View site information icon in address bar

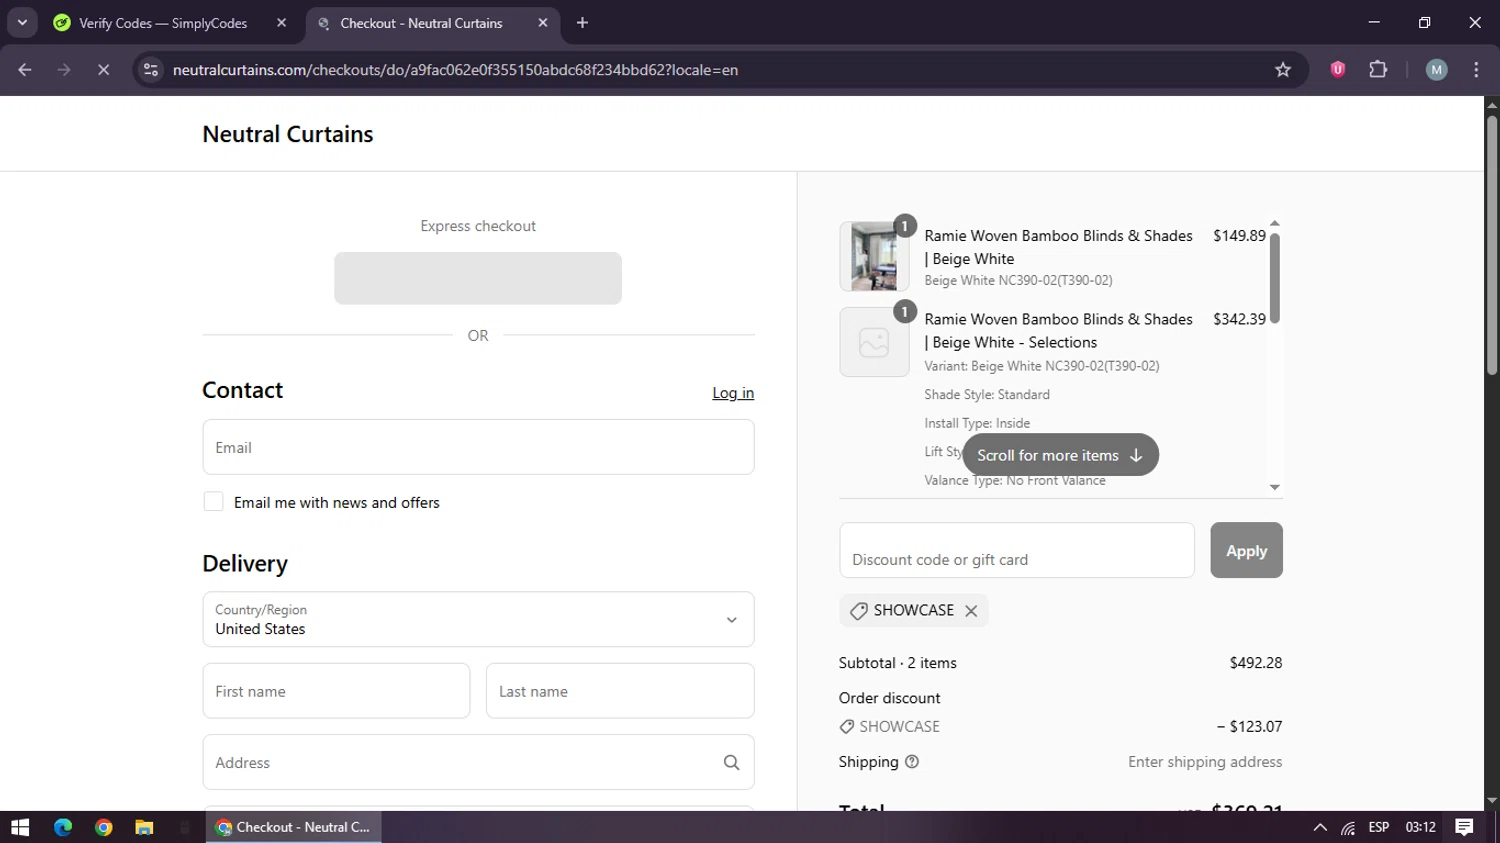[x=151, y=70]
